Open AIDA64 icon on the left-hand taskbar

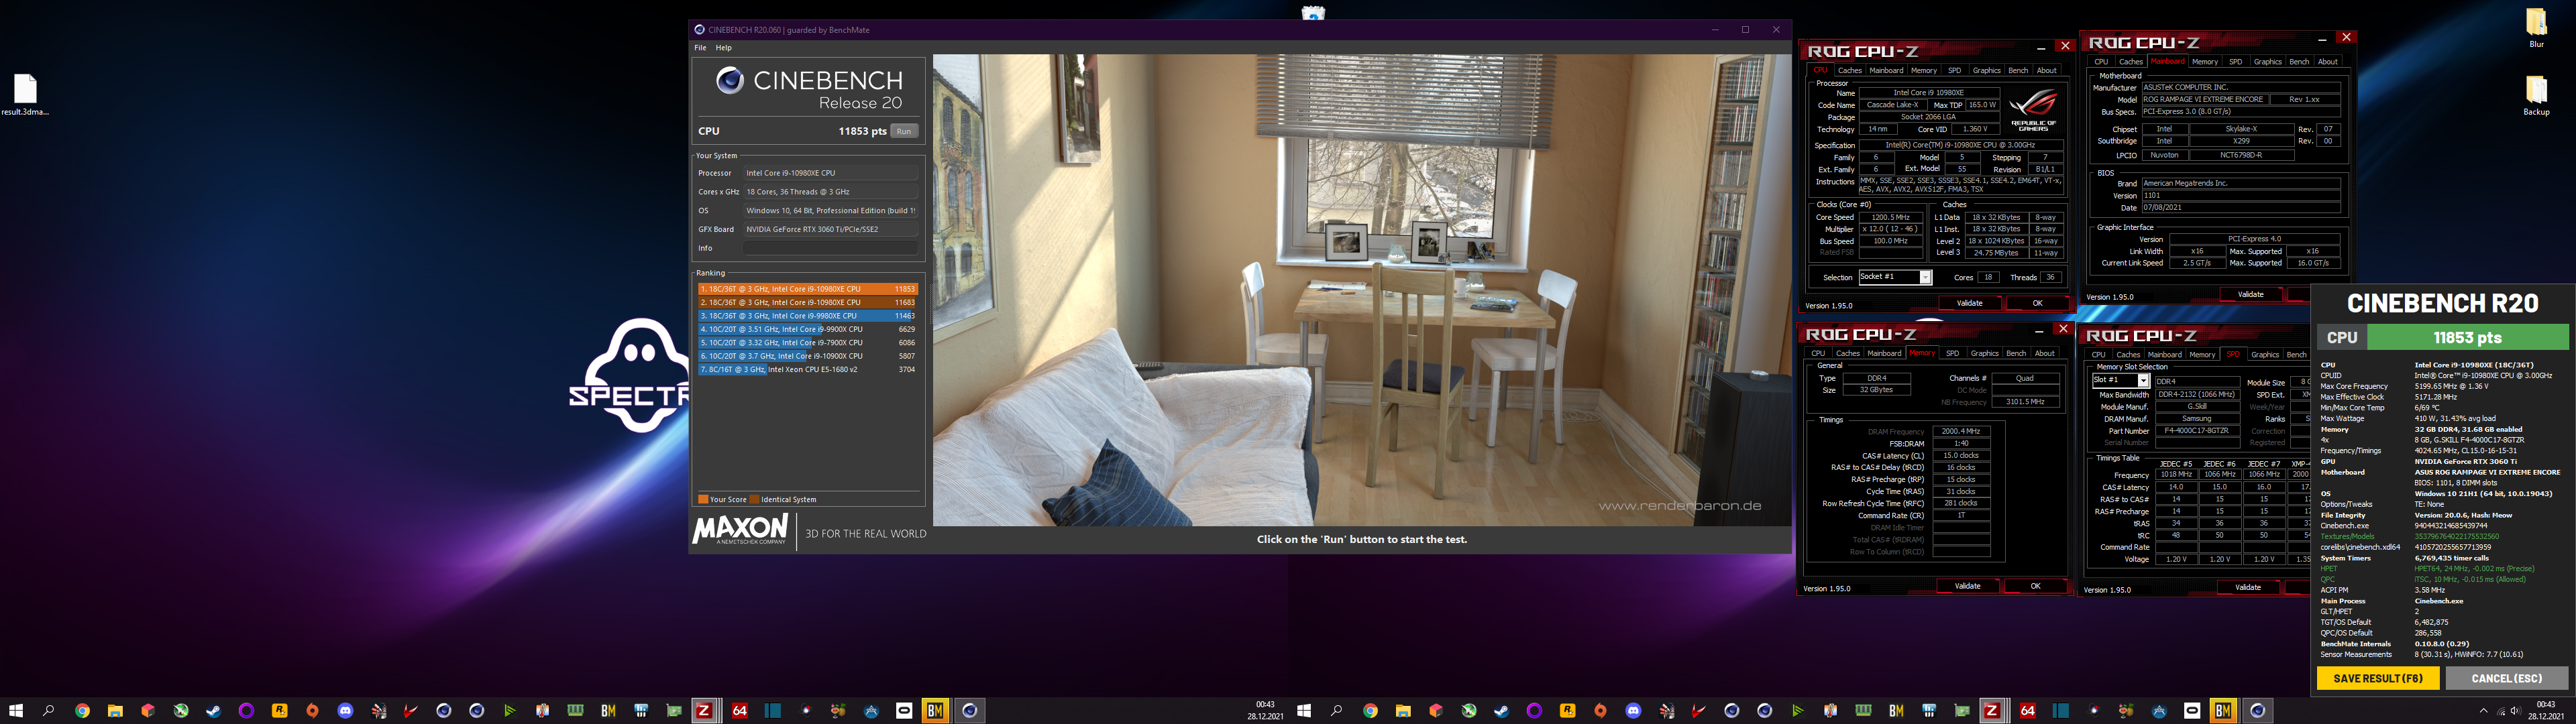[739, 711]
